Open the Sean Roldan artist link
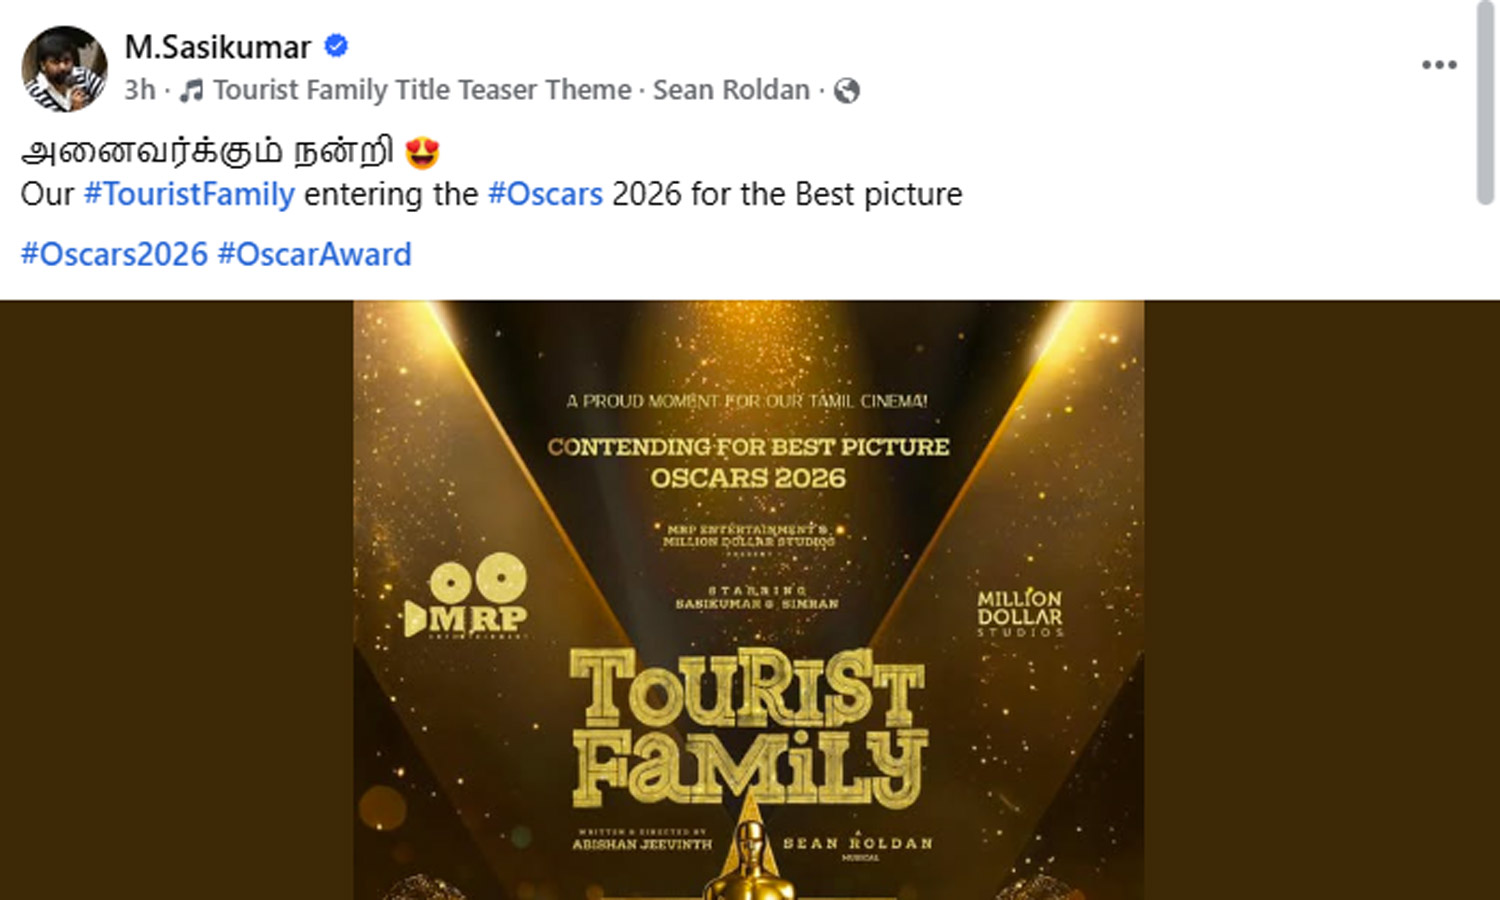 (x=731, y=90)
